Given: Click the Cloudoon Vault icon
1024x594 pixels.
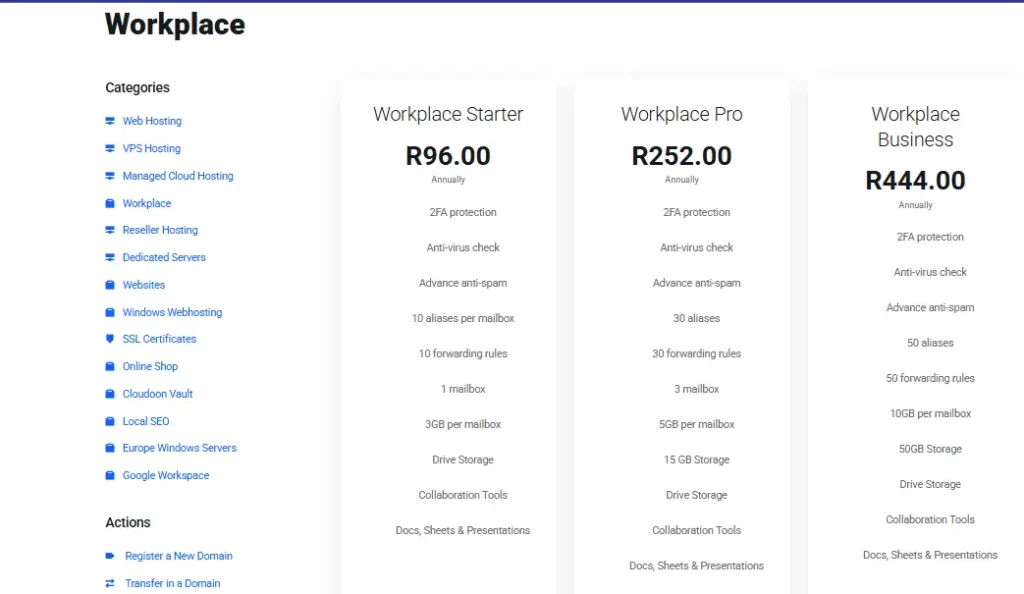Looking at the screenshot, I should 110,393.
